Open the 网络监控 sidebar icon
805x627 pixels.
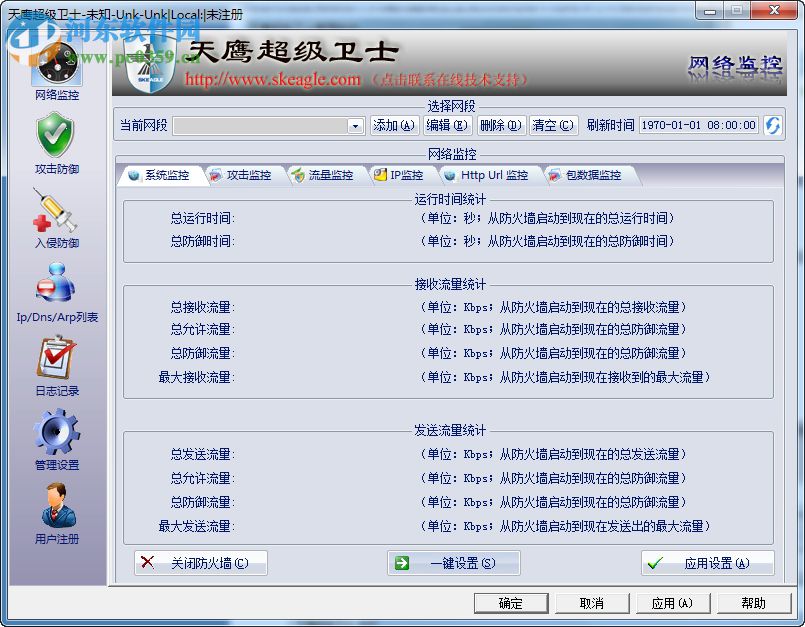click(x=55, y=65)
